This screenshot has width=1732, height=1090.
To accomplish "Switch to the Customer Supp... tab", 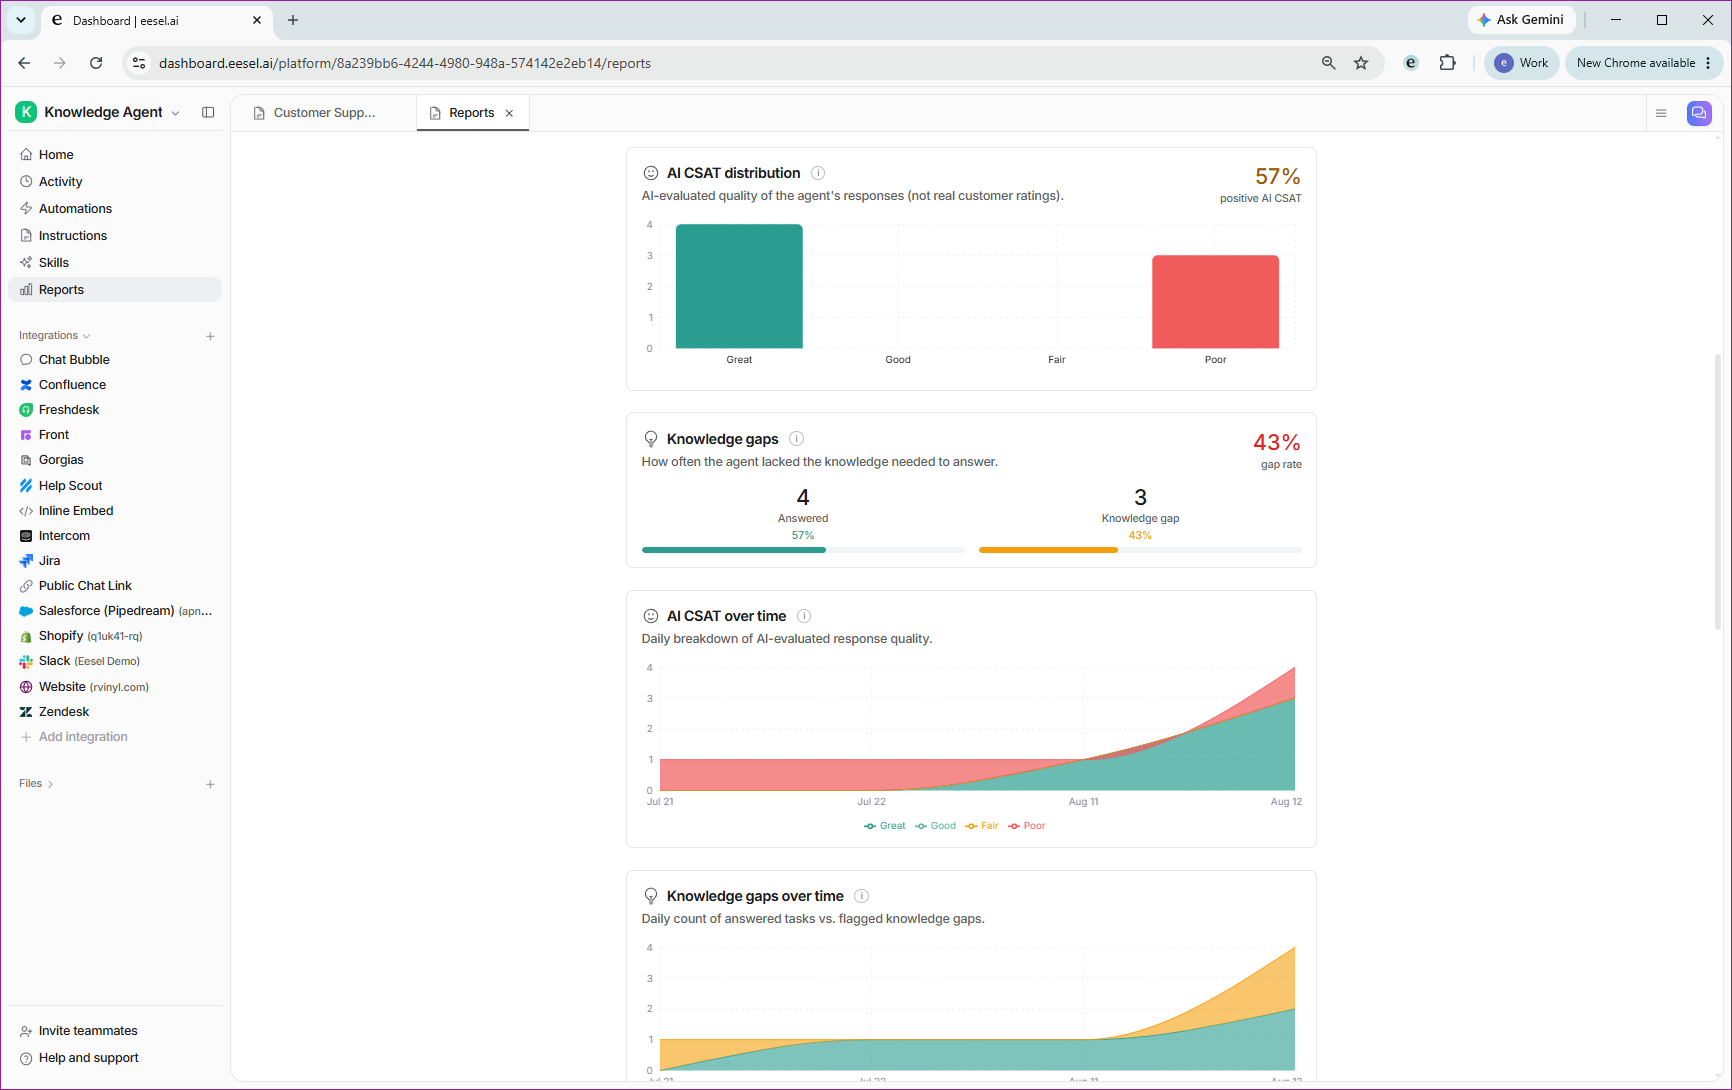I will (x=324, y=113).
